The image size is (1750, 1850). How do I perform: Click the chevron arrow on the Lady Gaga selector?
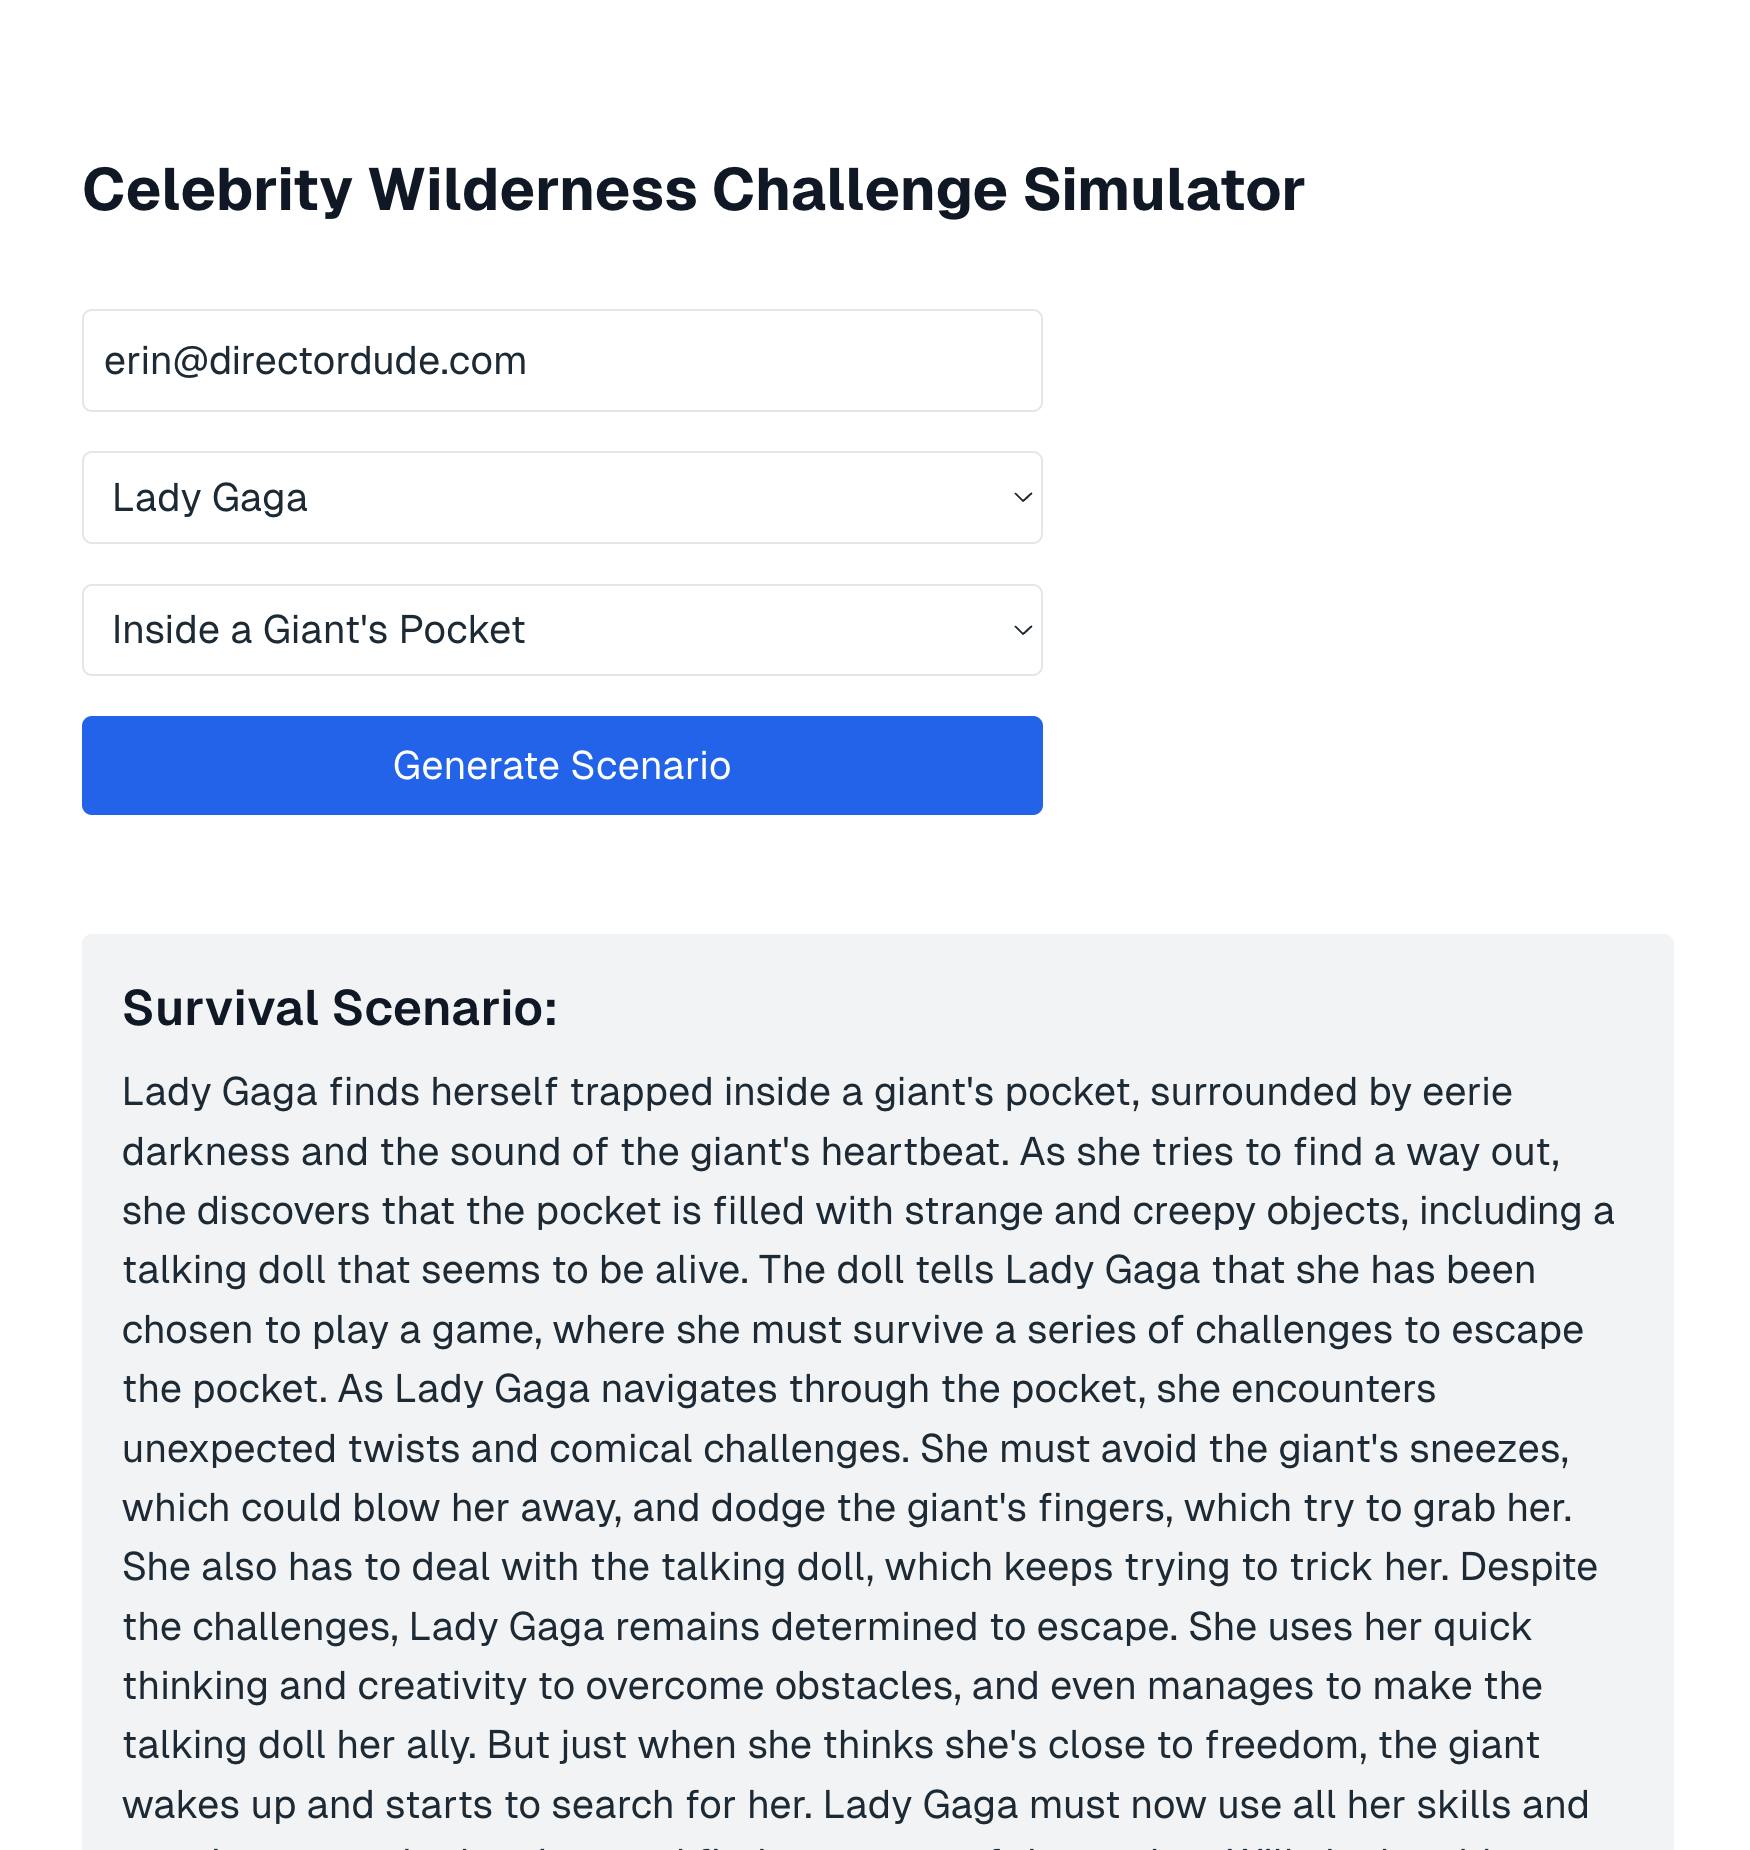[1022, 498]
